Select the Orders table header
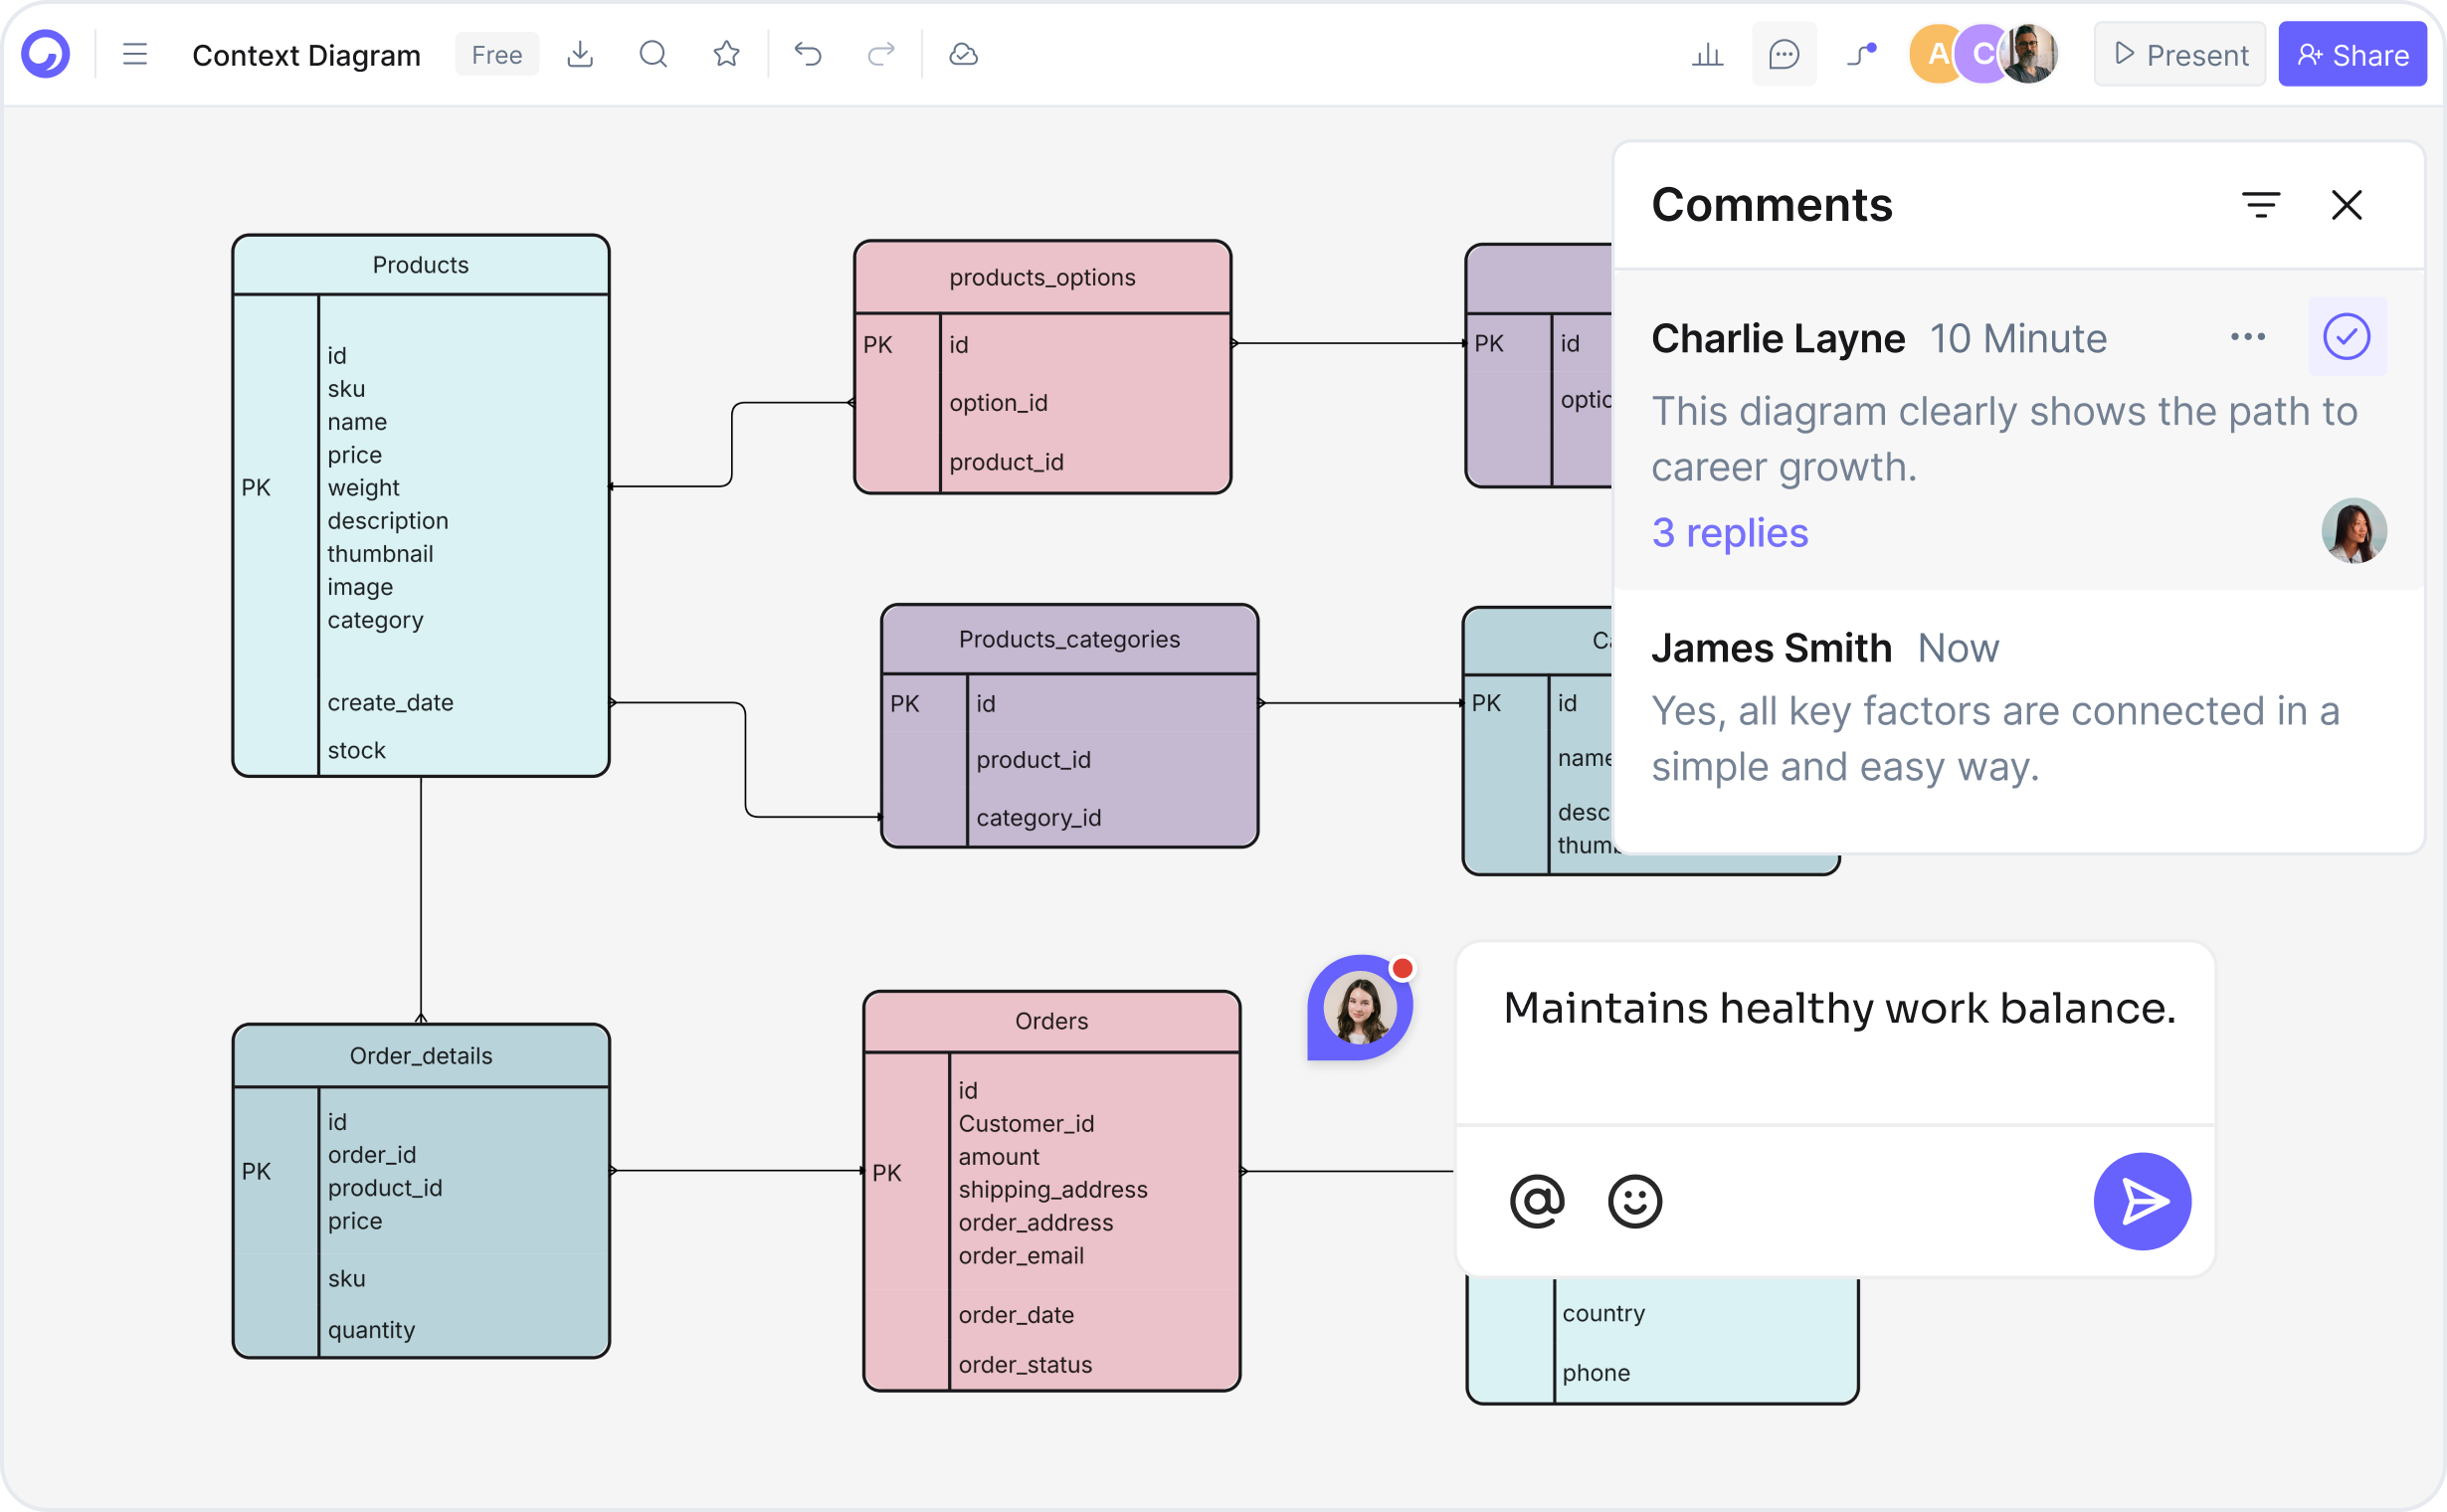Image resolution: width=2447 pixels, height=1512 pixels. click(1051, 1021)
